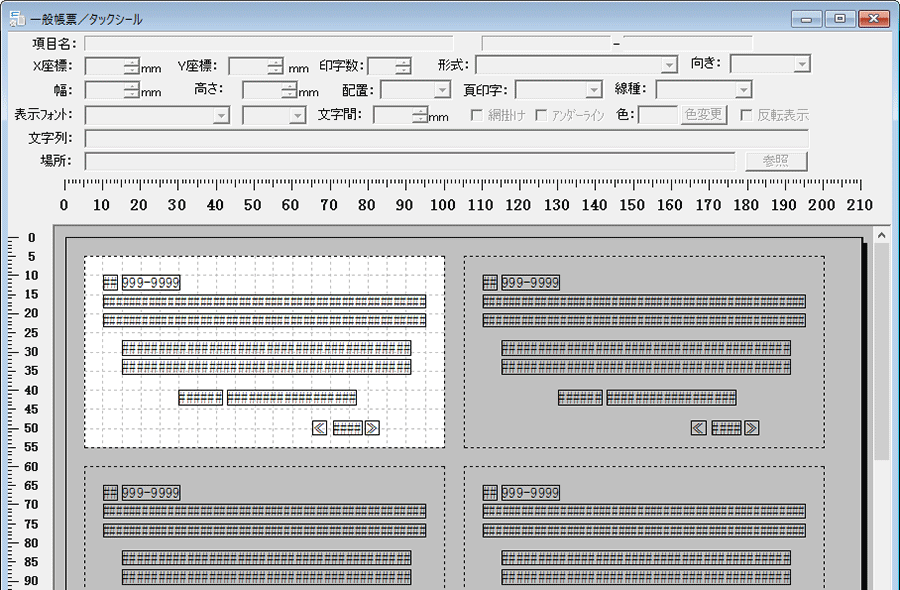The width and height of the screenshot is (900, 590).
Task: Toggle the 反転表示 checkbox
Action: point(746,115)
